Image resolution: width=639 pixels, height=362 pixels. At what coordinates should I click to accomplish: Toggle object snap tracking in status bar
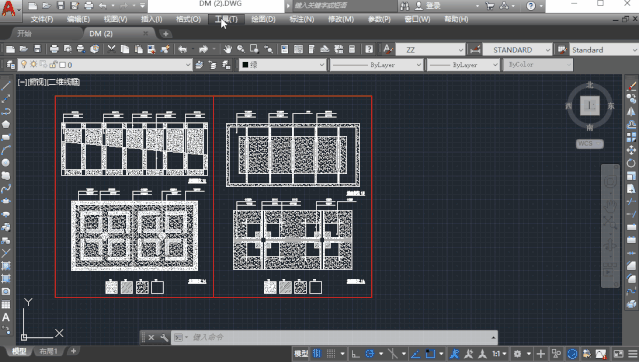tap(415, 353)
